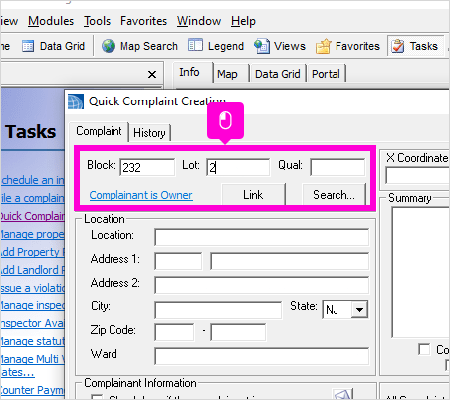The width and height of the screenshot is (450, 400).
Task: Tick the checkbox under Summary box
Action: (424, 349)
